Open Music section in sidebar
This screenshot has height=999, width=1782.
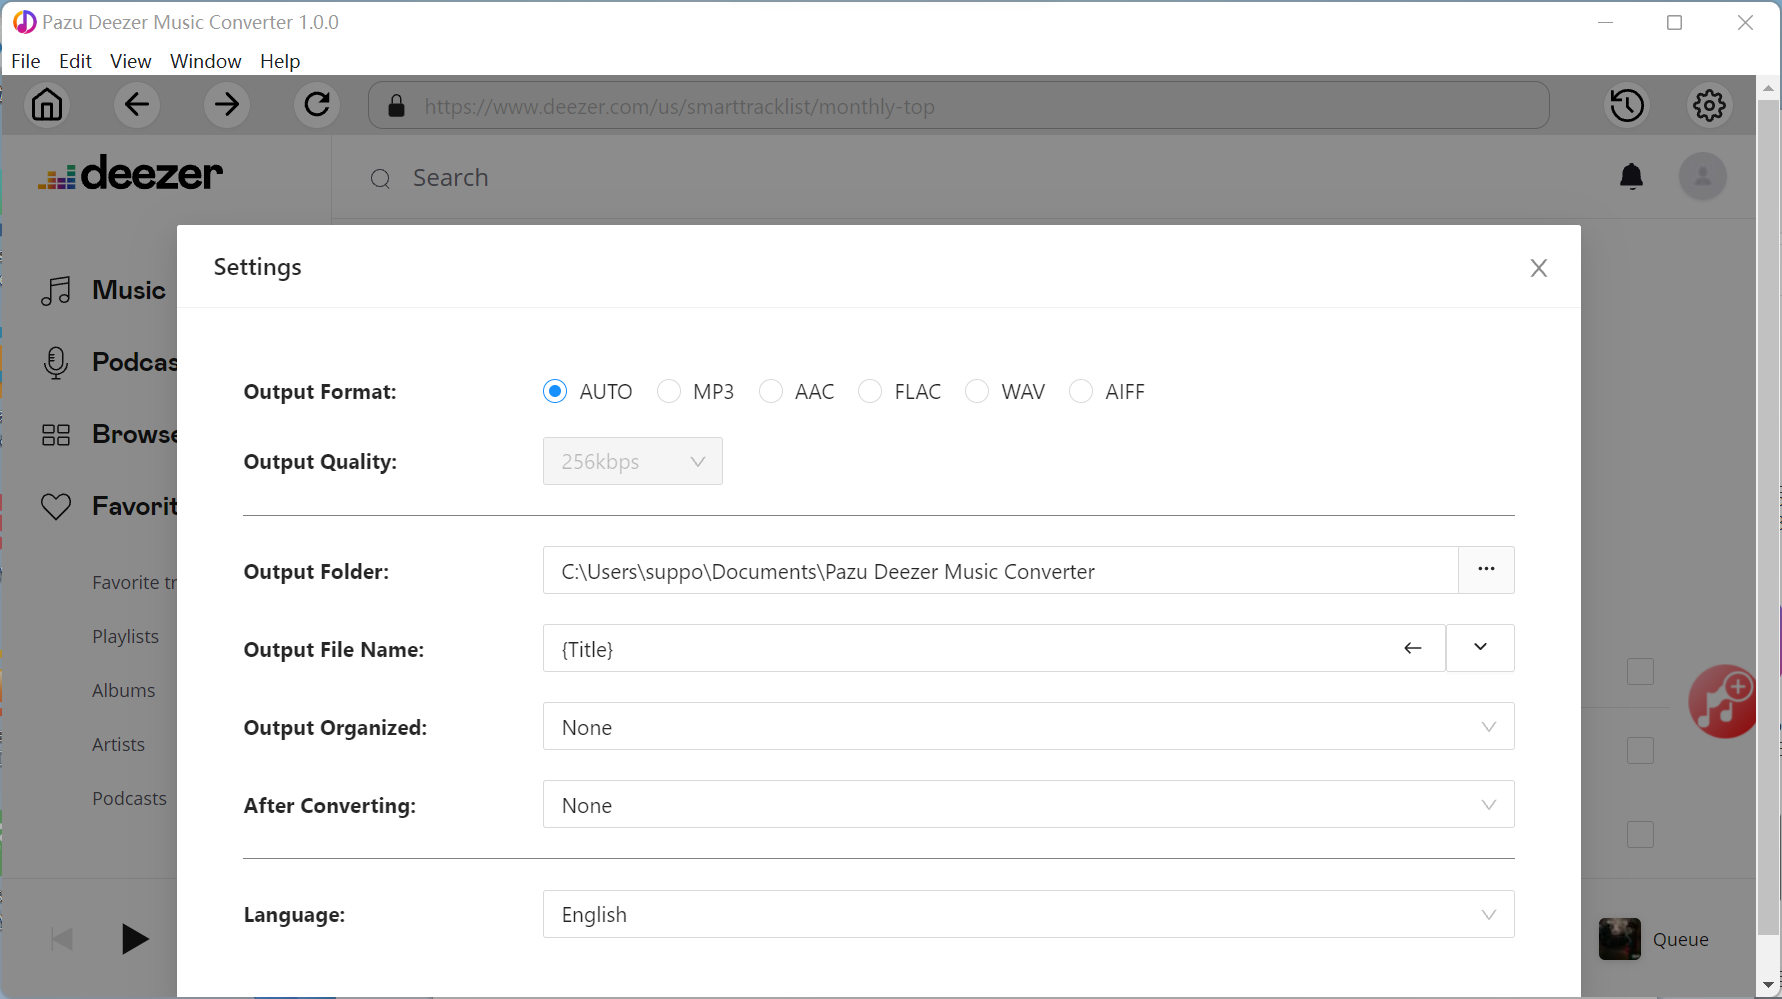tap(129, 291)
